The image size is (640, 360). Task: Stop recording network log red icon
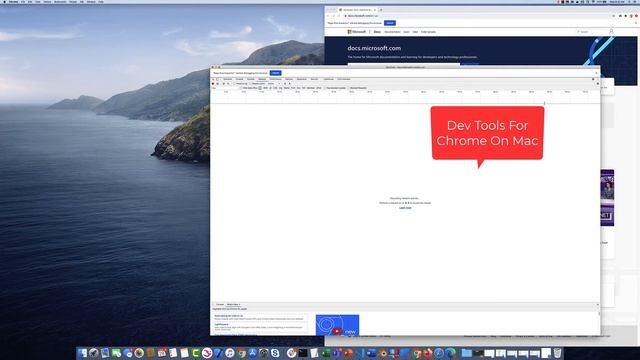click(x=213, y=84)
